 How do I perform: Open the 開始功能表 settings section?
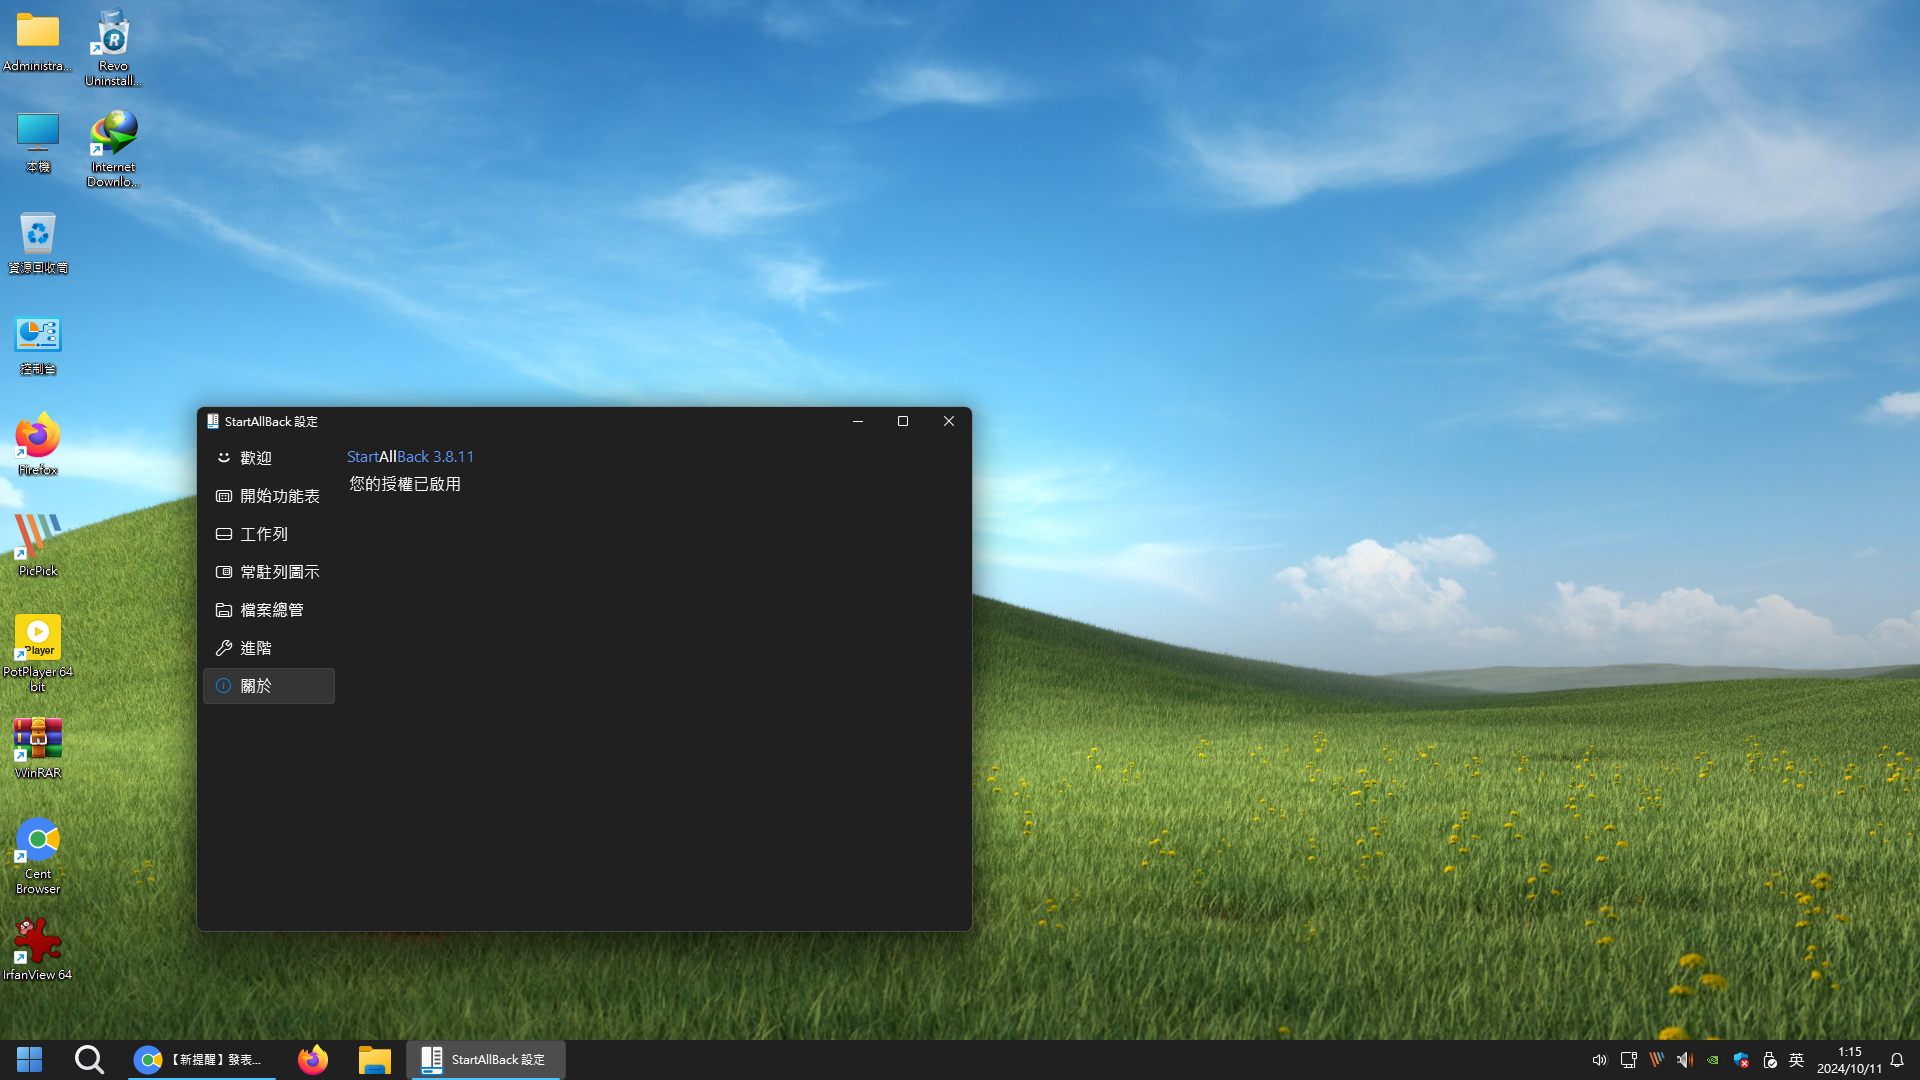(268, 496)
